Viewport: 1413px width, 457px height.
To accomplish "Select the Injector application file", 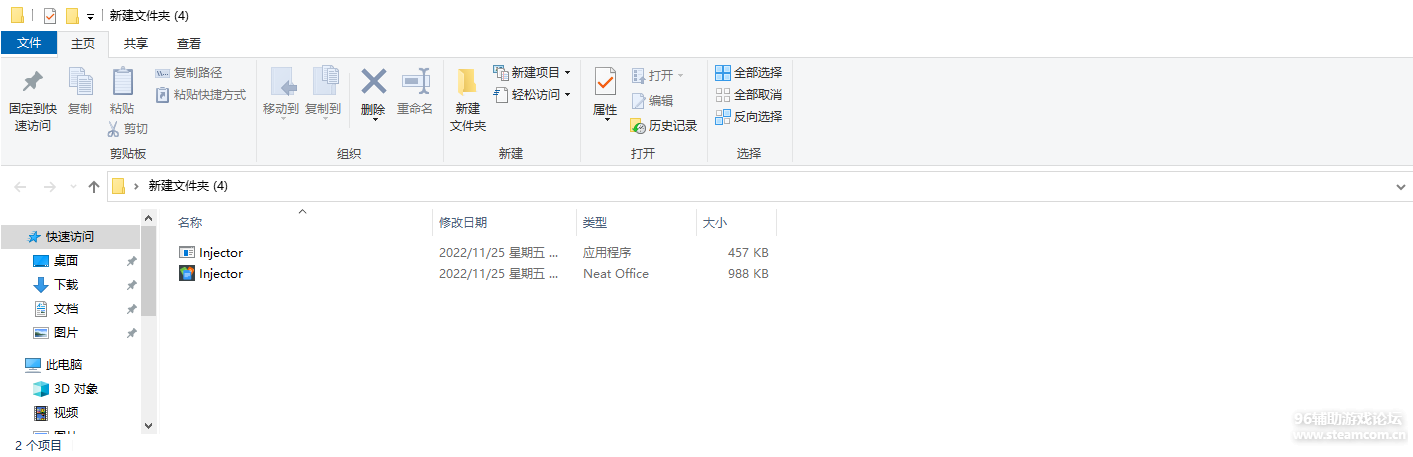I will tap(220, 253).
